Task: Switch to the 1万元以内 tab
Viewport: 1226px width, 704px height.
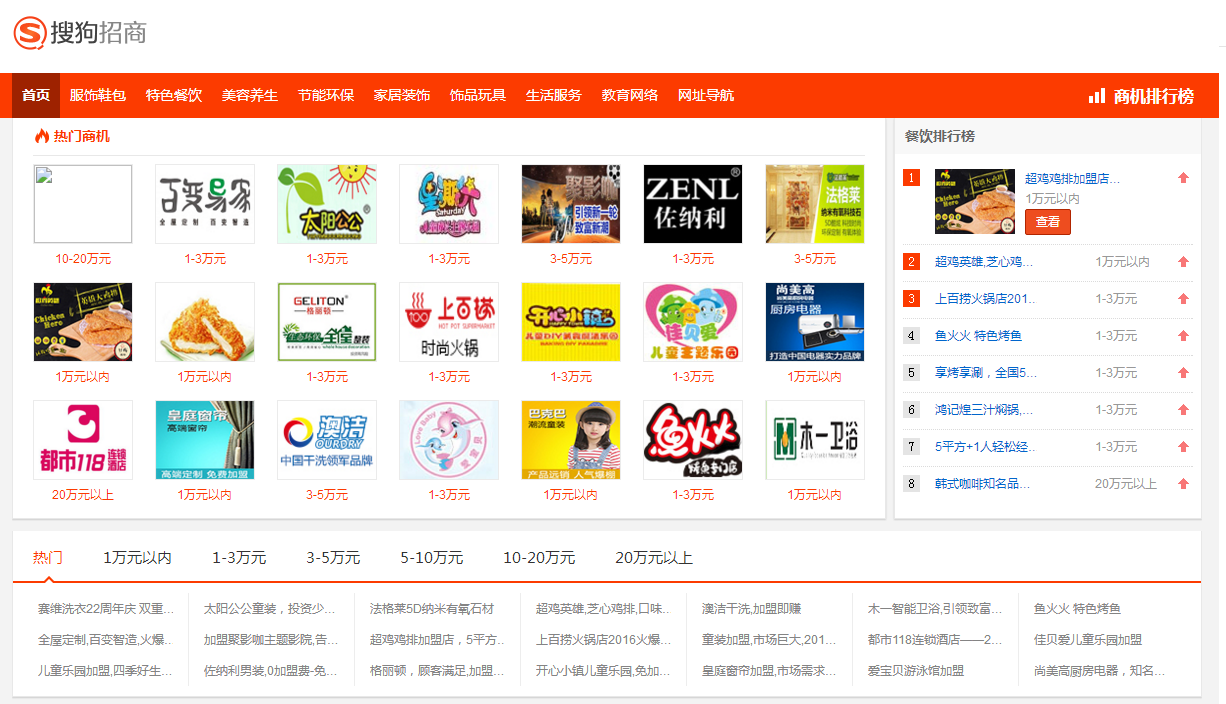Action: (138, 557)
